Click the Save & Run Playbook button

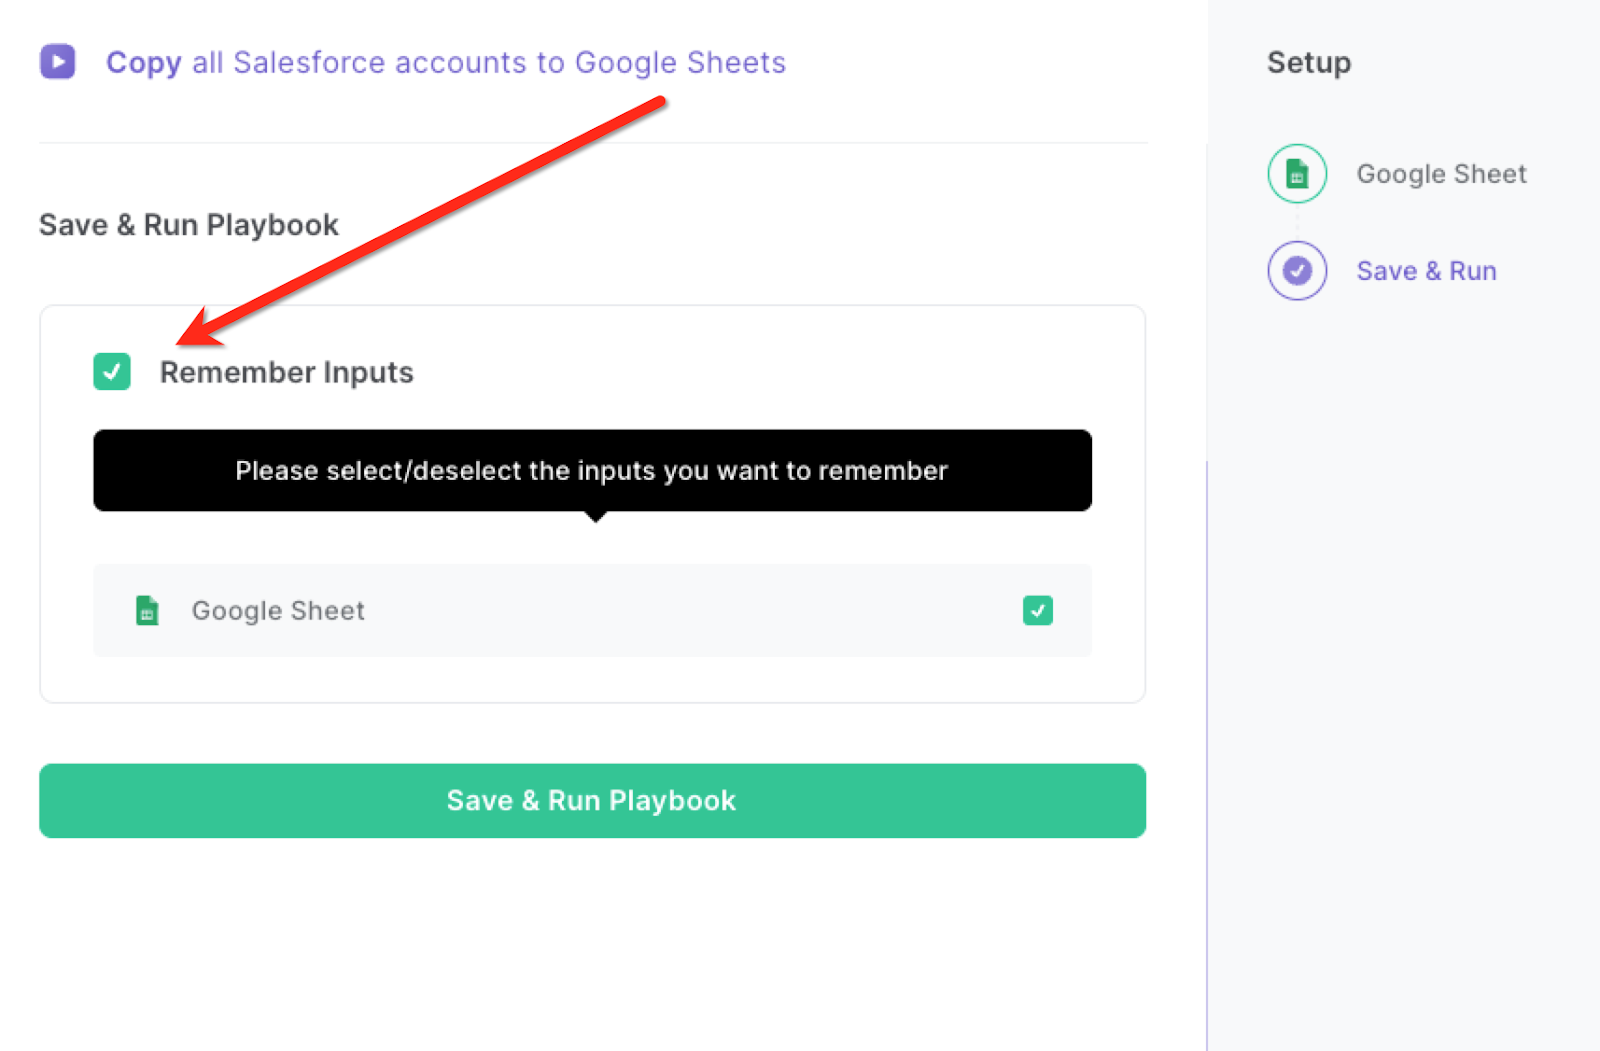(x=592, y=801)
